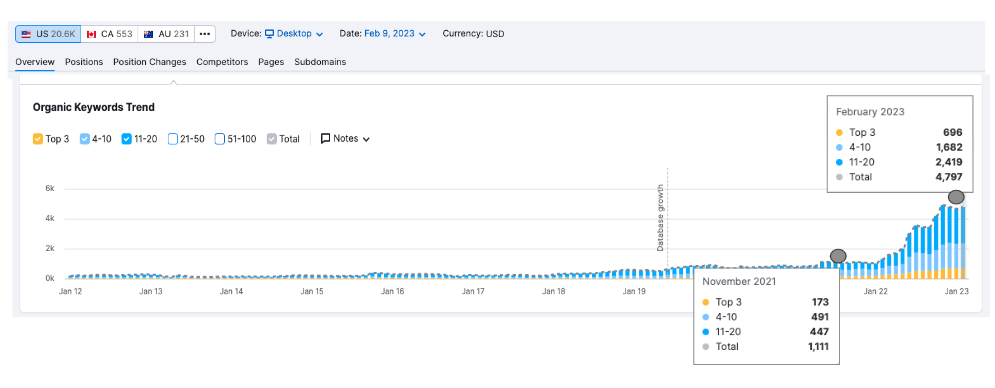The height and width of the screenshot is (388, 995).
Task: Click the February 2023 gray chart marker
Action: tap(956, 197)
